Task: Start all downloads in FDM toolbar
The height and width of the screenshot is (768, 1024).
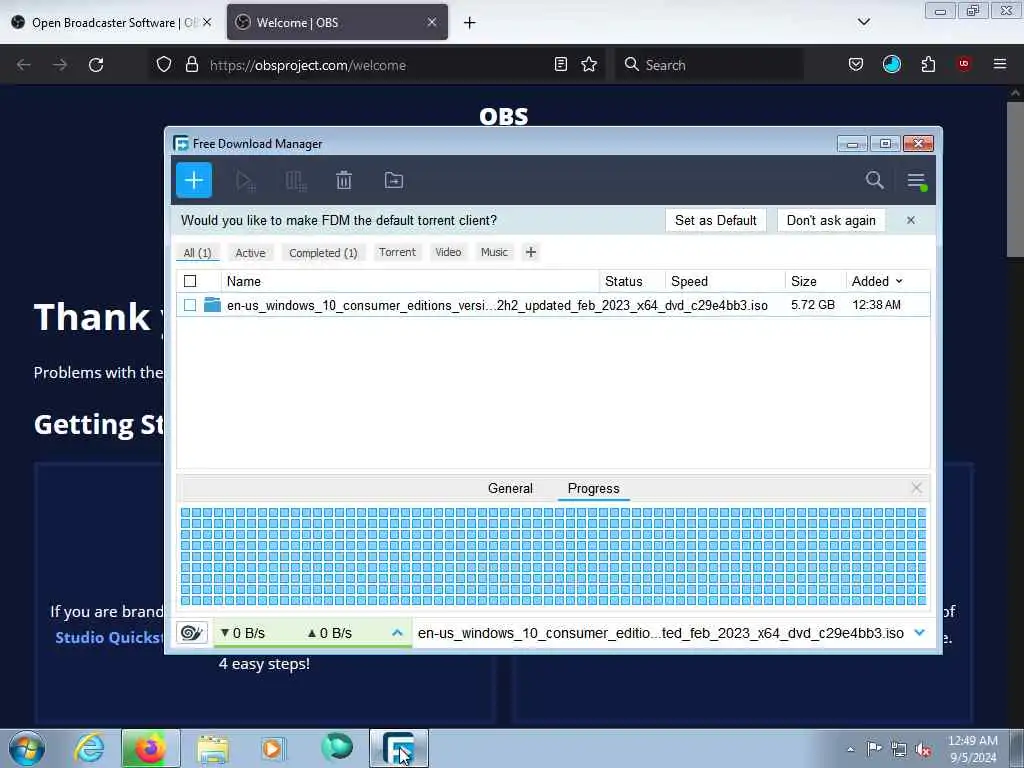Action: [246, 181]
